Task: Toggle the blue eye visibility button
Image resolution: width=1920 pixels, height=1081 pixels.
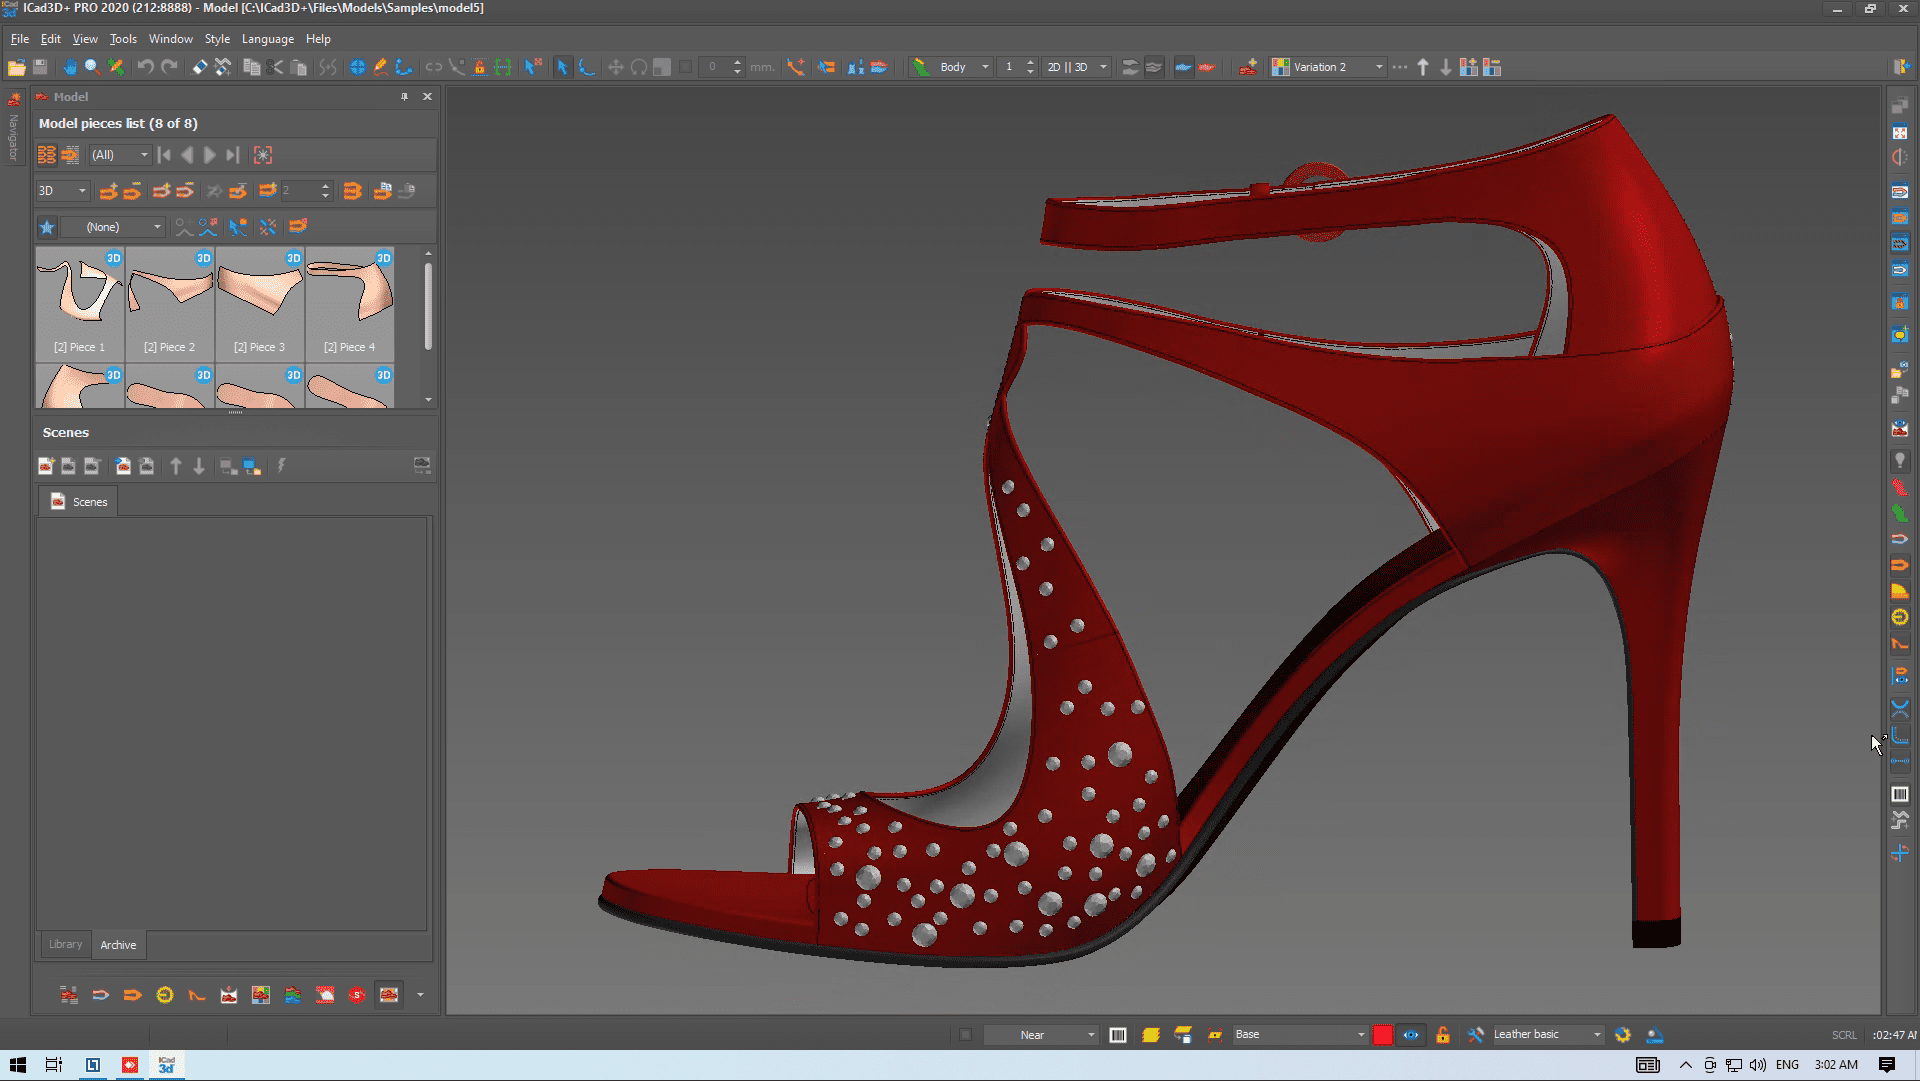Action: (x=1411, y=1035)
